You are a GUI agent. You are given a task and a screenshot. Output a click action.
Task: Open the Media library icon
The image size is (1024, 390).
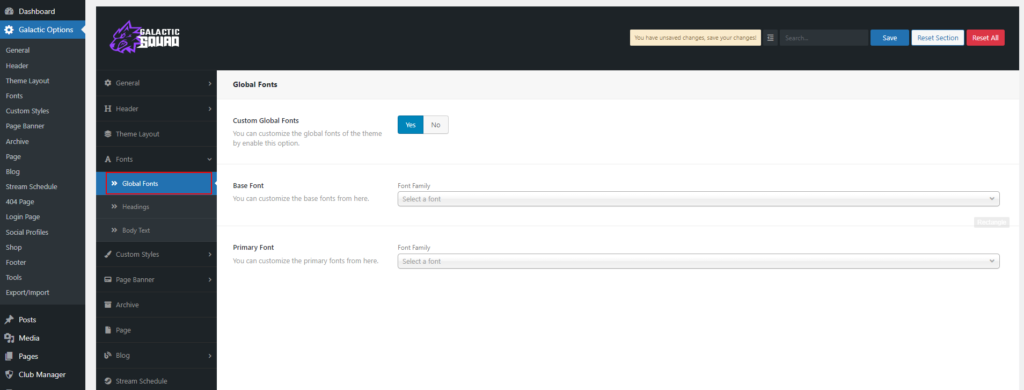tap(9, 338)
